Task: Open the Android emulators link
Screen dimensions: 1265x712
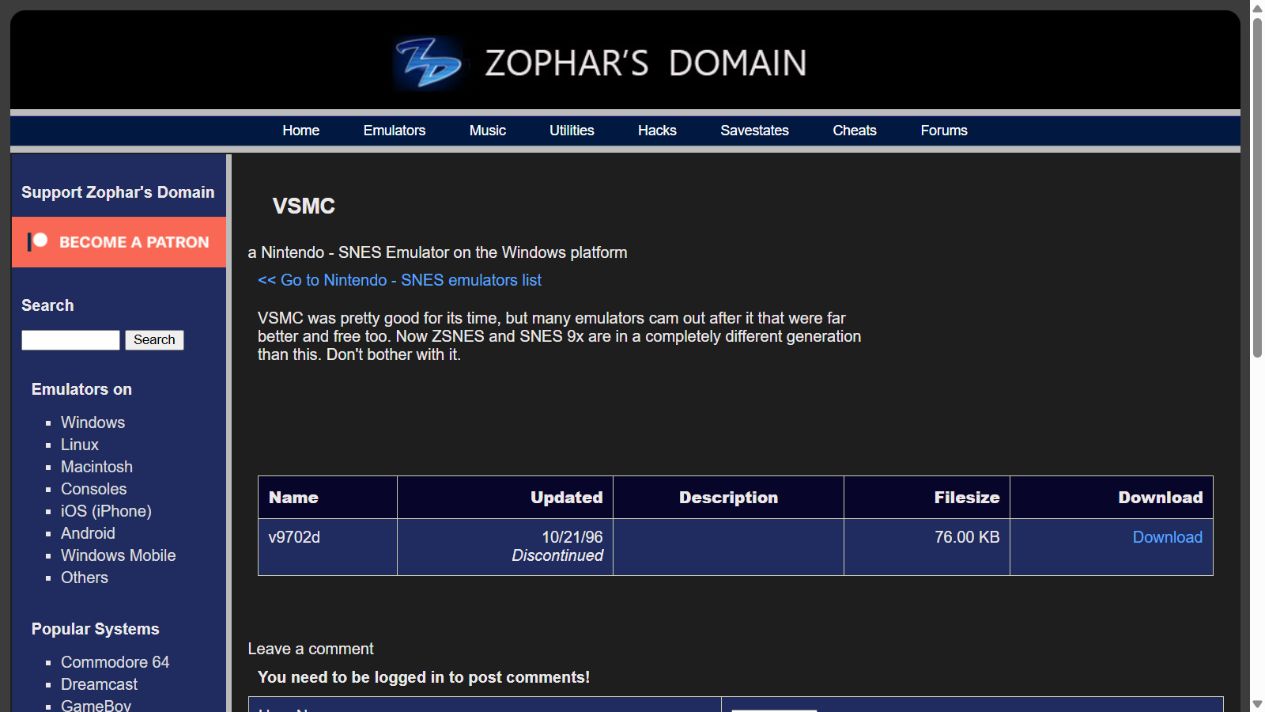Action: [88, 533]
